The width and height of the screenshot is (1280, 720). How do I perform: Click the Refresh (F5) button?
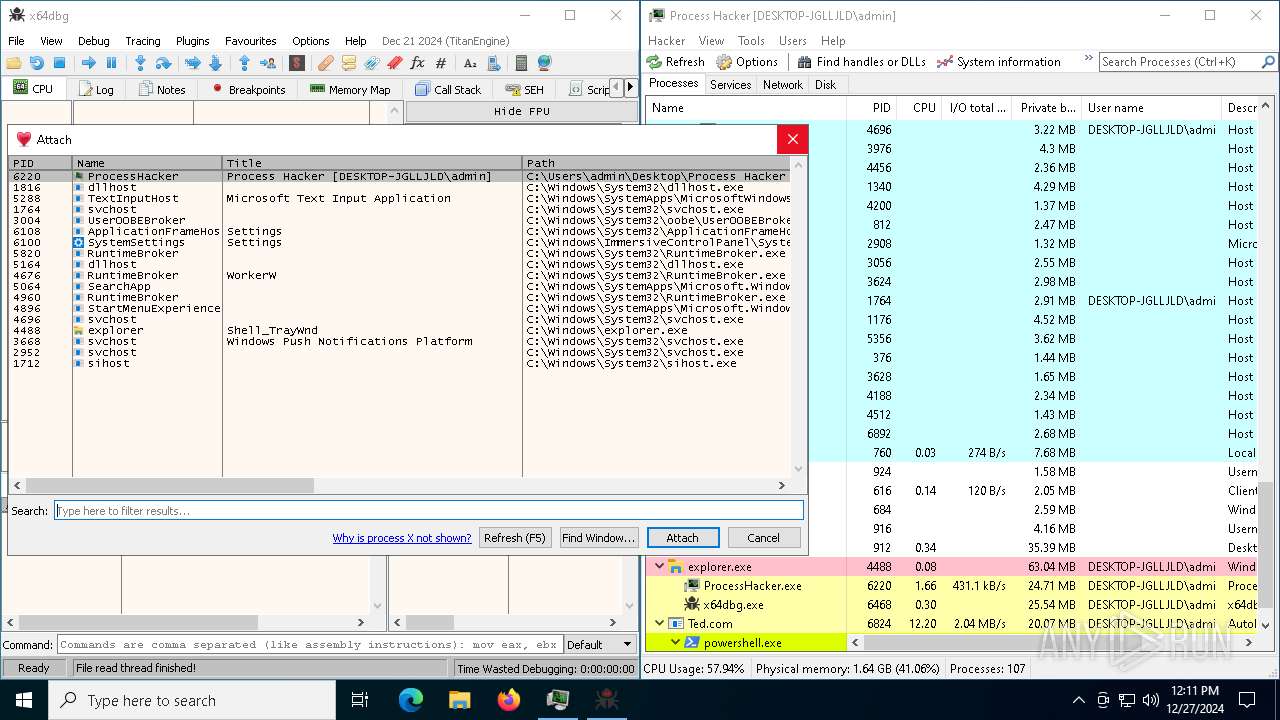click(x=515, y=538)
